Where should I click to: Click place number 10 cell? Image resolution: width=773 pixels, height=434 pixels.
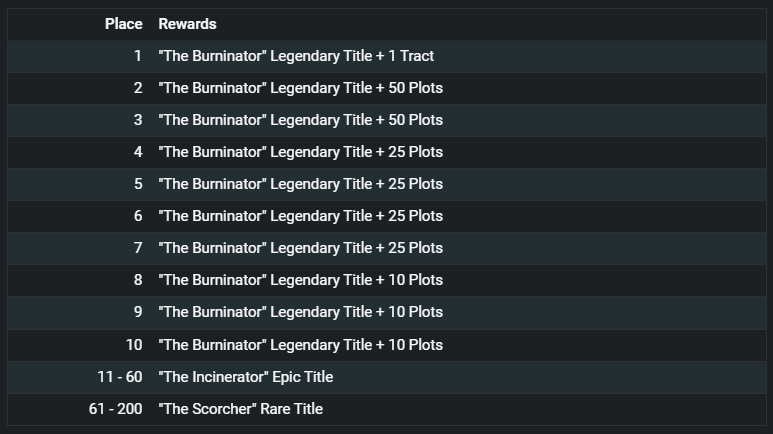134,345
